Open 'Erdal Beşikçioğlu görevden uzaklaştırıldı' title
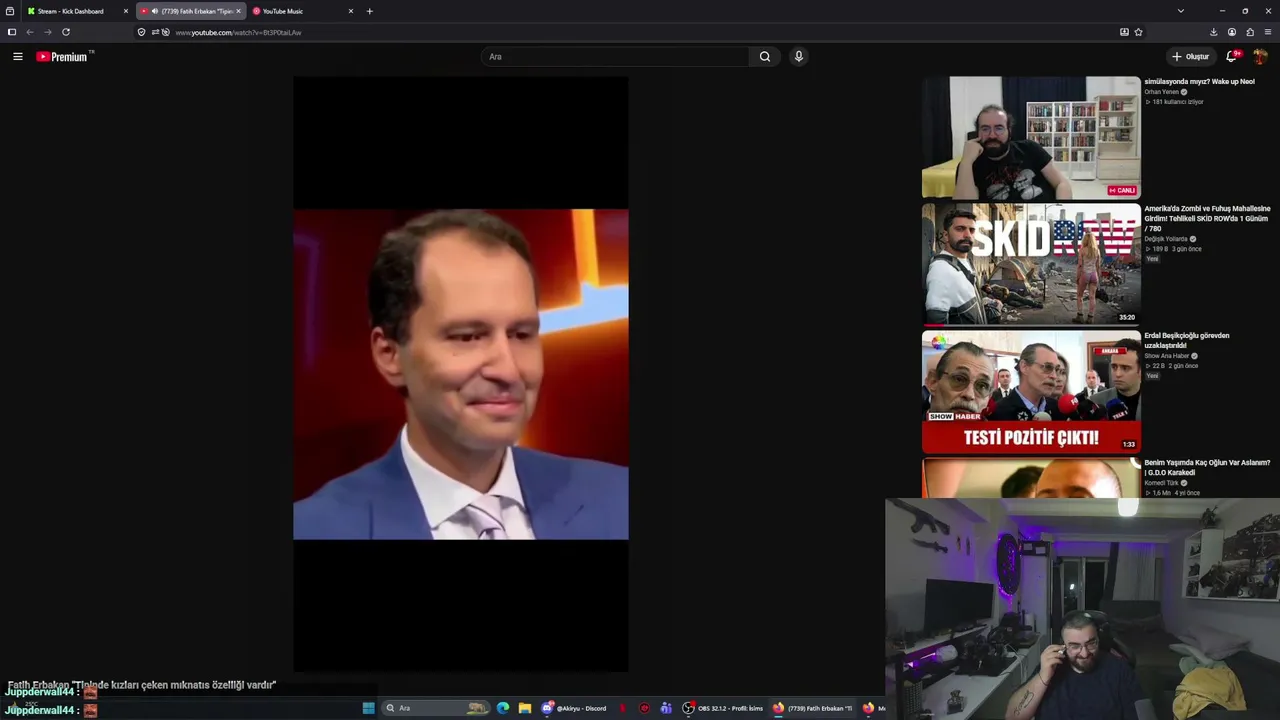This screenshot has height=720, width=1280. point(1187,340)
